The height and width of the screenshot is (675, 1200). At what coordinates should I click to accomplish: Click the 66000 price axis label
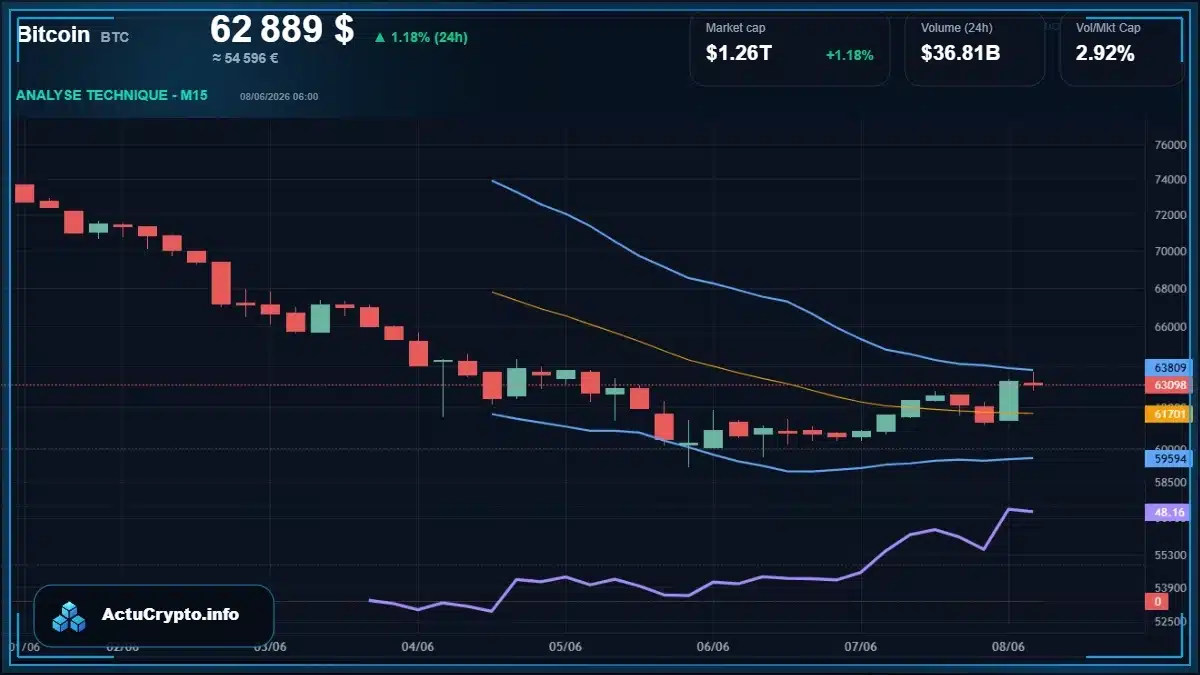(x=1169, y=327)
